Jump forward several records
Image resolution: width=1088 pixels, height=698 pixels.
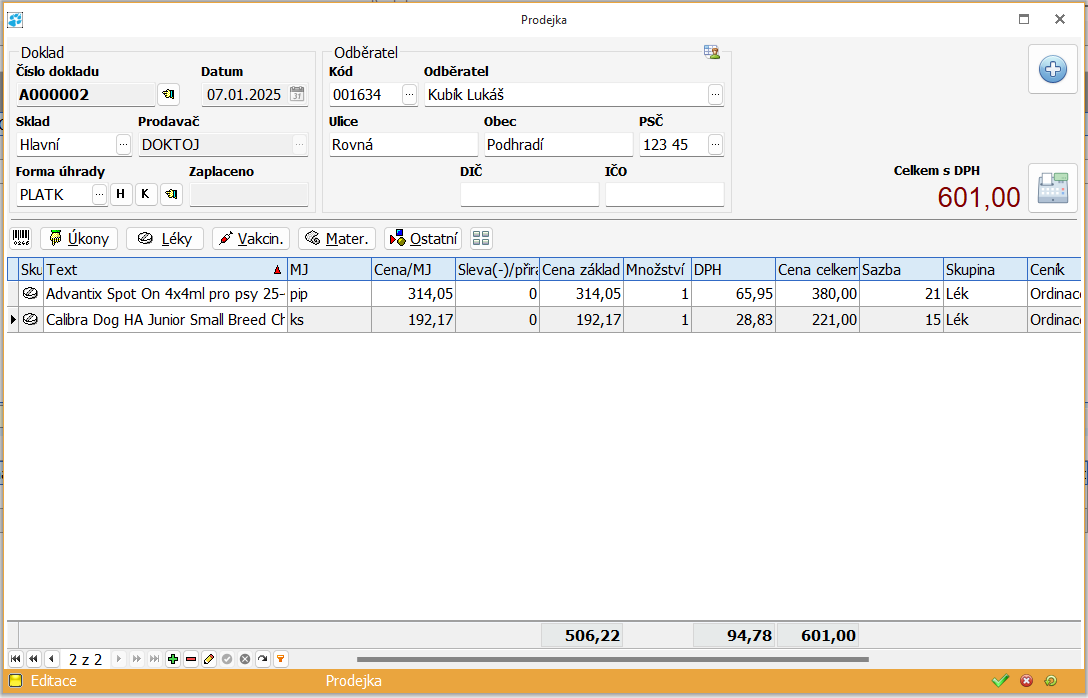tap(137, 659)
